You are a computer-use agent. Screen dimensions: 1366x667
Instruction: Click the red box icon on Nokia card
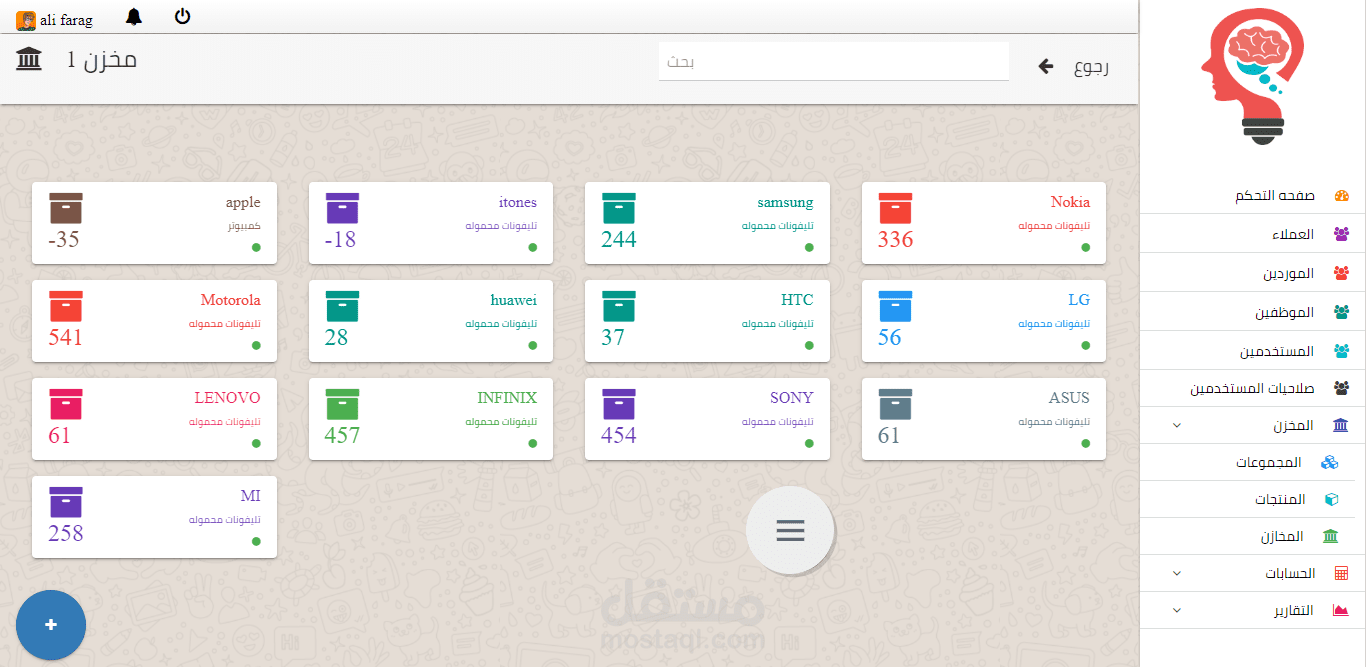pyautogui.click(x=895, y=208)
